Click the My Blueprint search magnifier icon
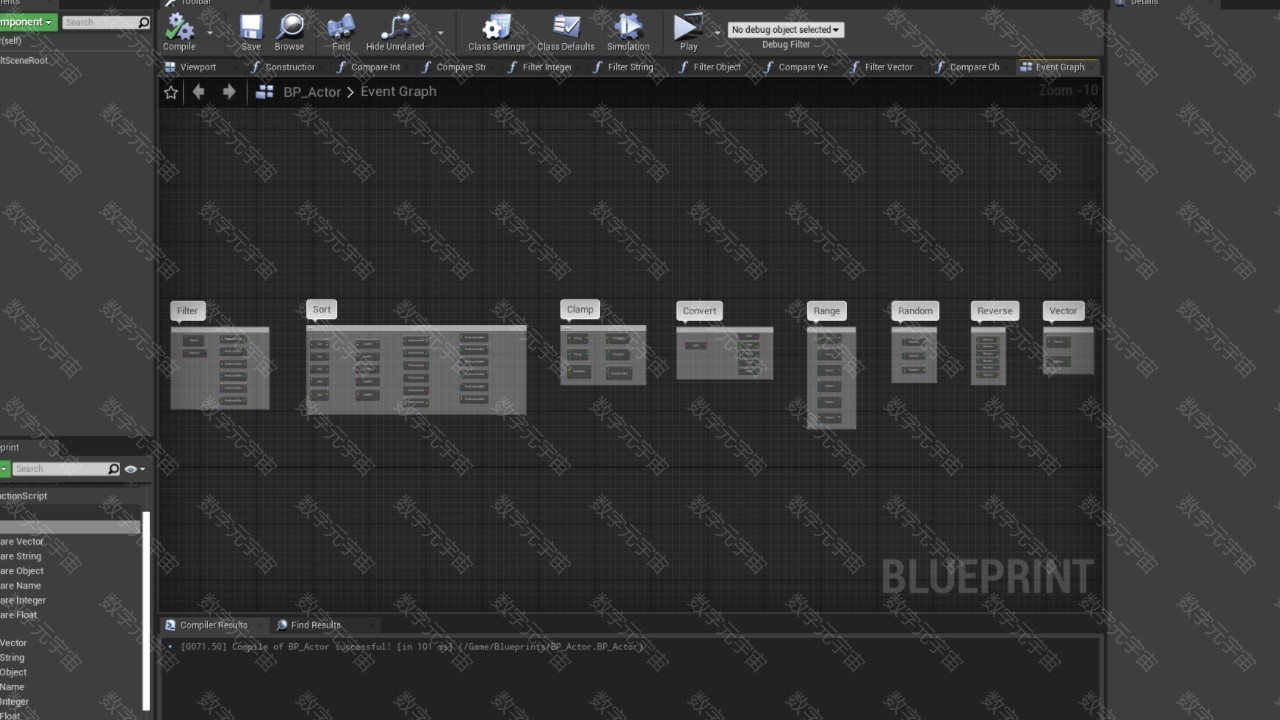Viewport: 1280px width, 720px height. pyautogui.click(x=114, y=469)
